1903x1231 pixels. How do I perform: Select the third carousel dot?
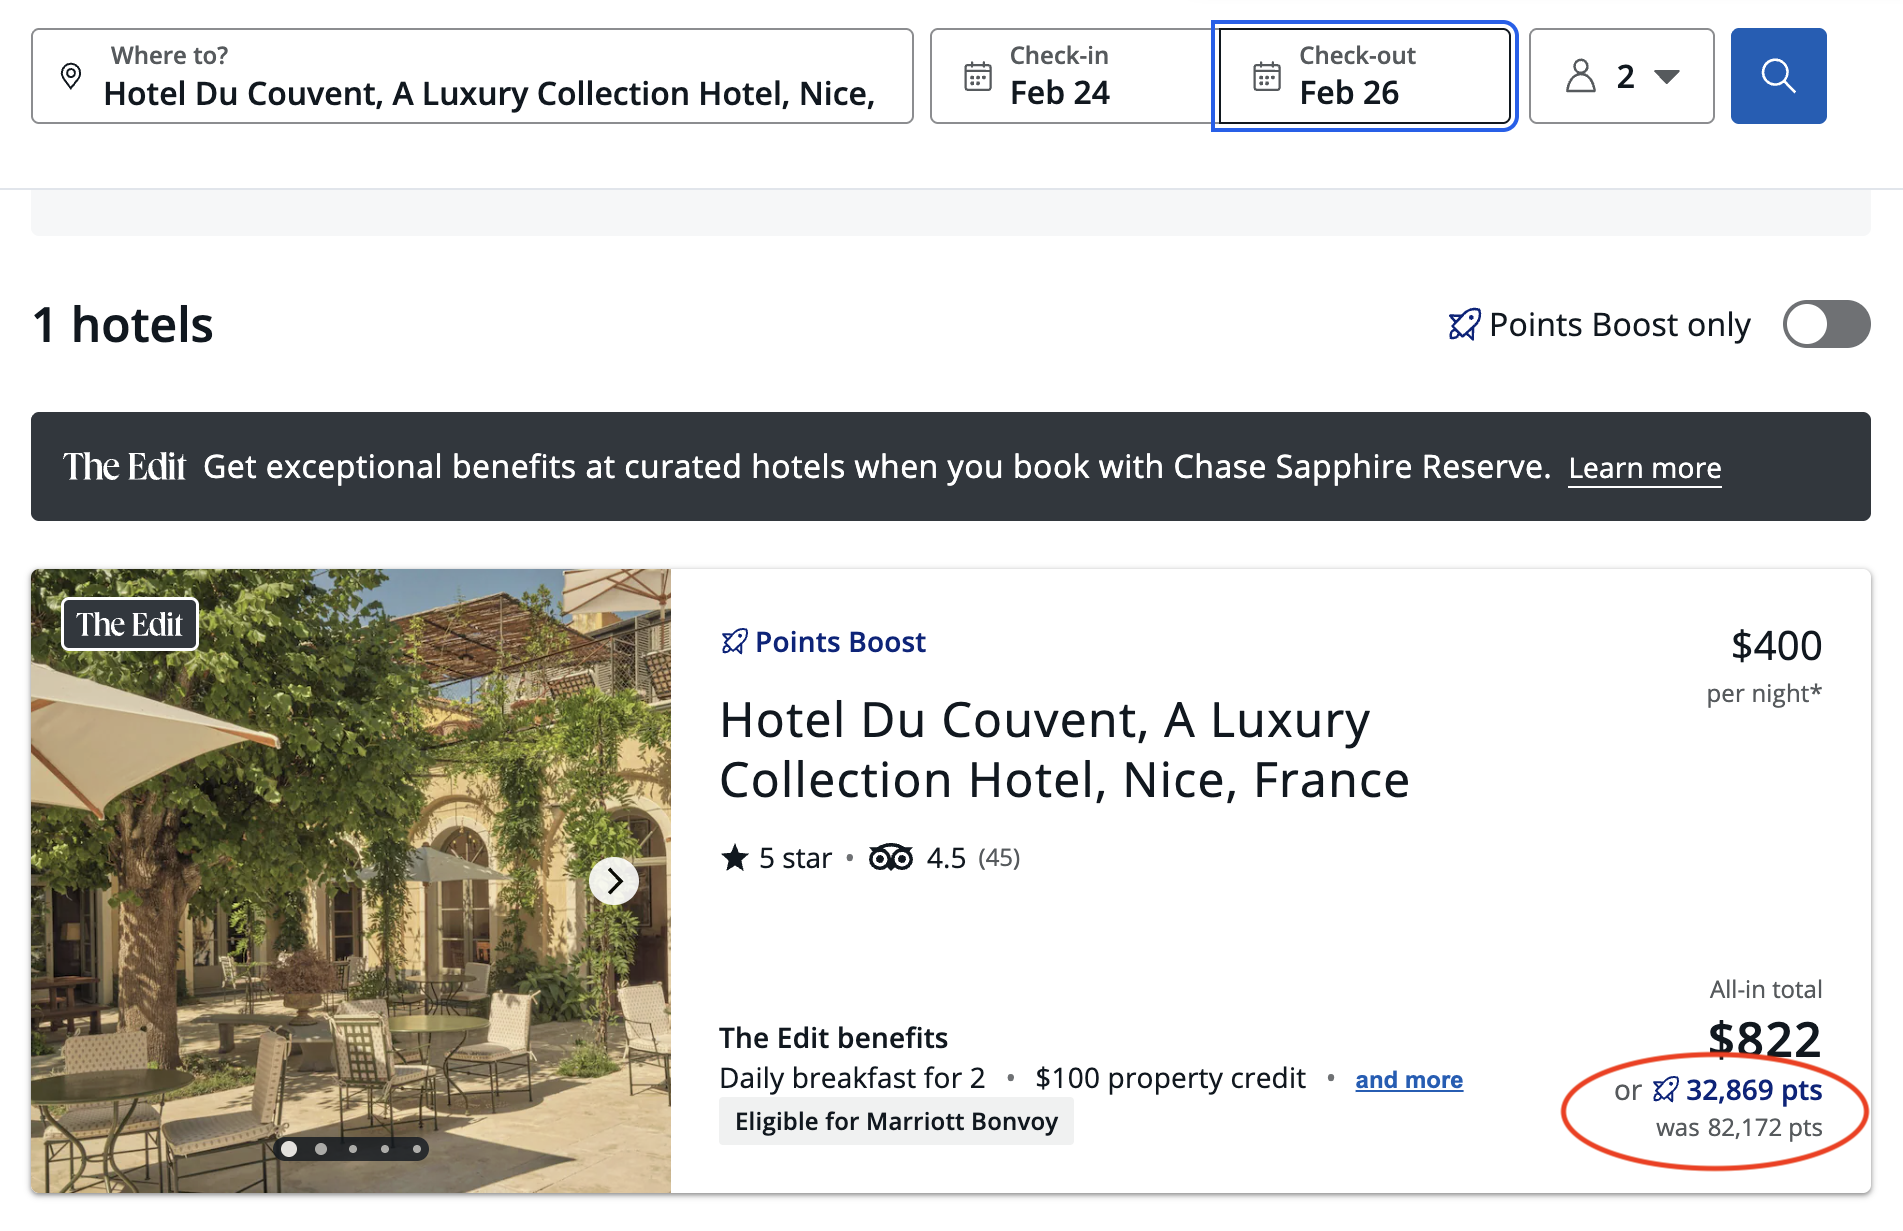352,1148
